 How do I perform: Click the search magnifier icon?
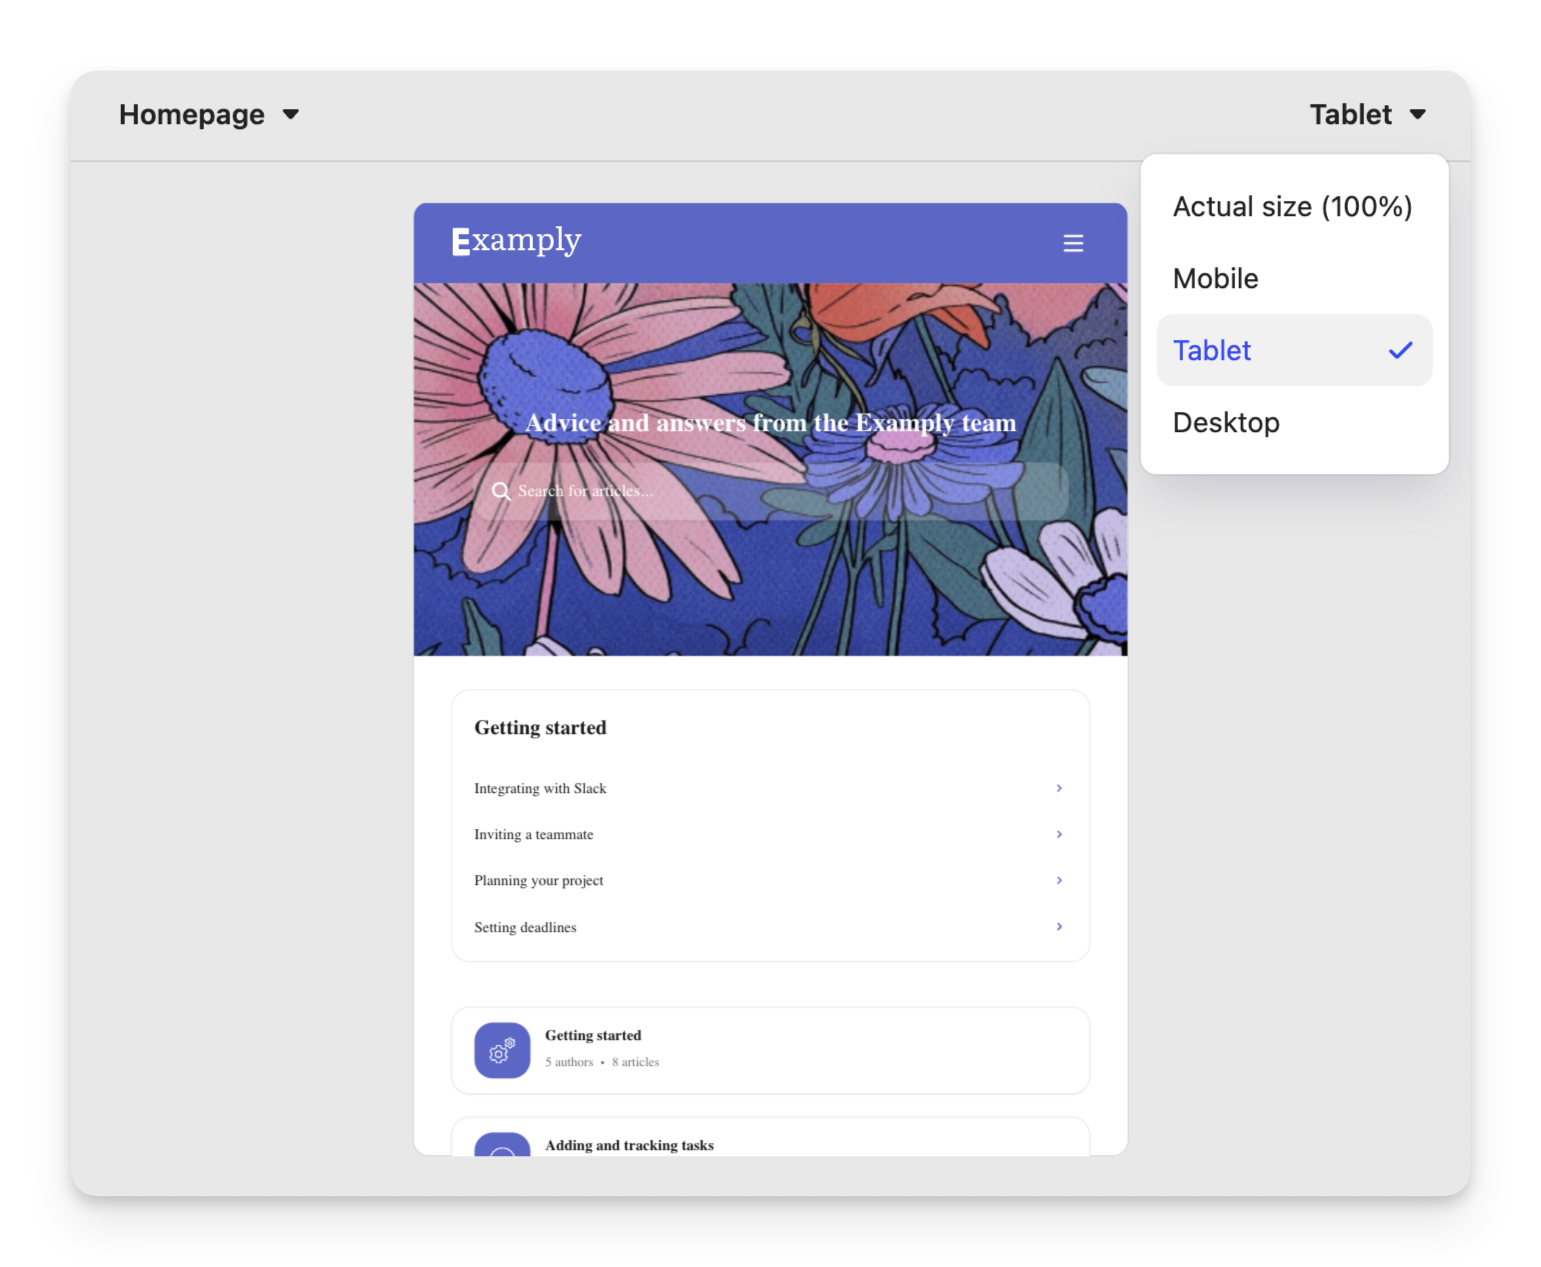click(501, 491)
